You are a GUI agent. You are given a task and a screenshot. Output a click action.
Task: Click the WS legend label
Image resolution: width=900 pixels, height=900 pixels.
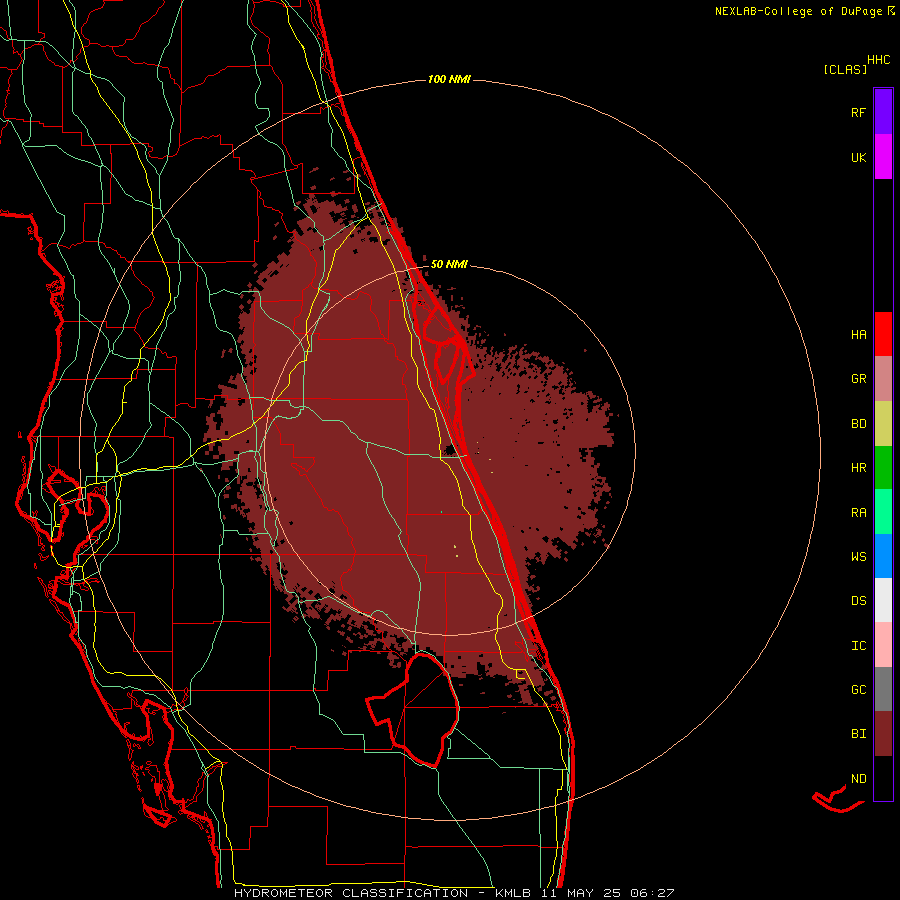click(858, 557)
